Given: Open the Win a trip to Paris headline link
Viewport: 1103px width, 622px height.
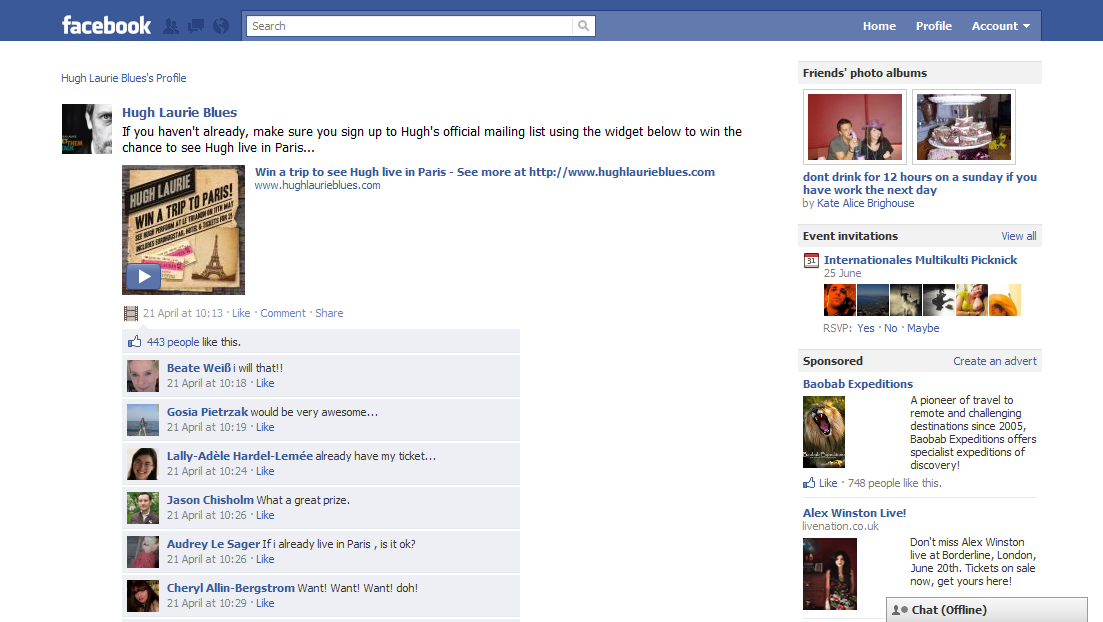Looking at the screenshot, I should point(485,172).
